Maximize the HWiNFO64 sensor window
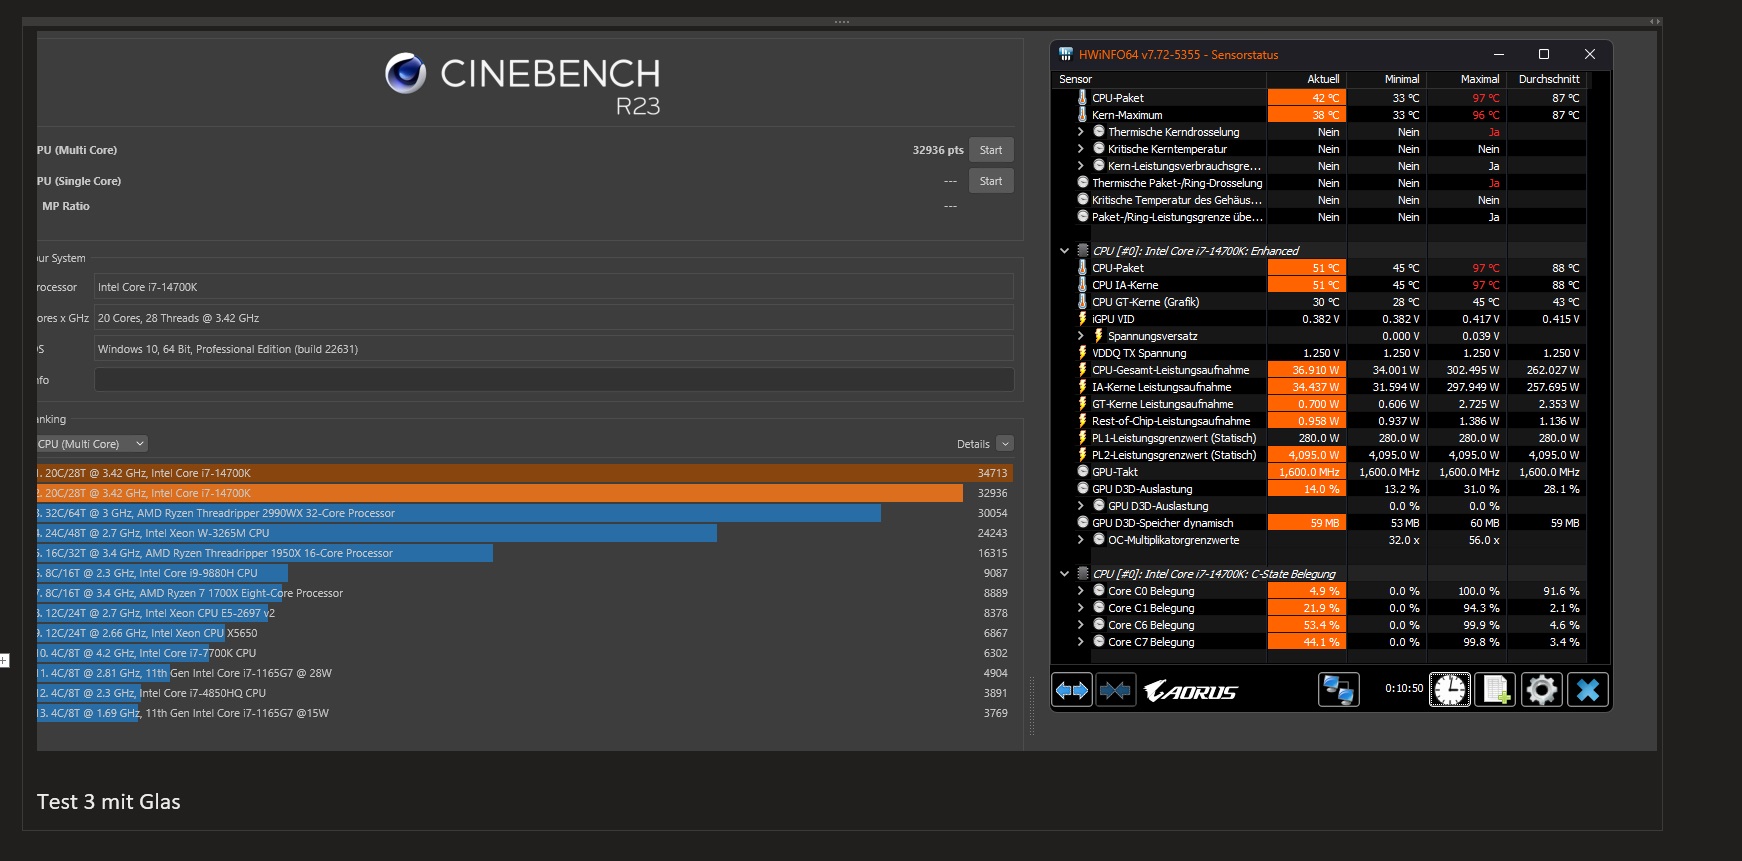 click(x=1543, y=54)
